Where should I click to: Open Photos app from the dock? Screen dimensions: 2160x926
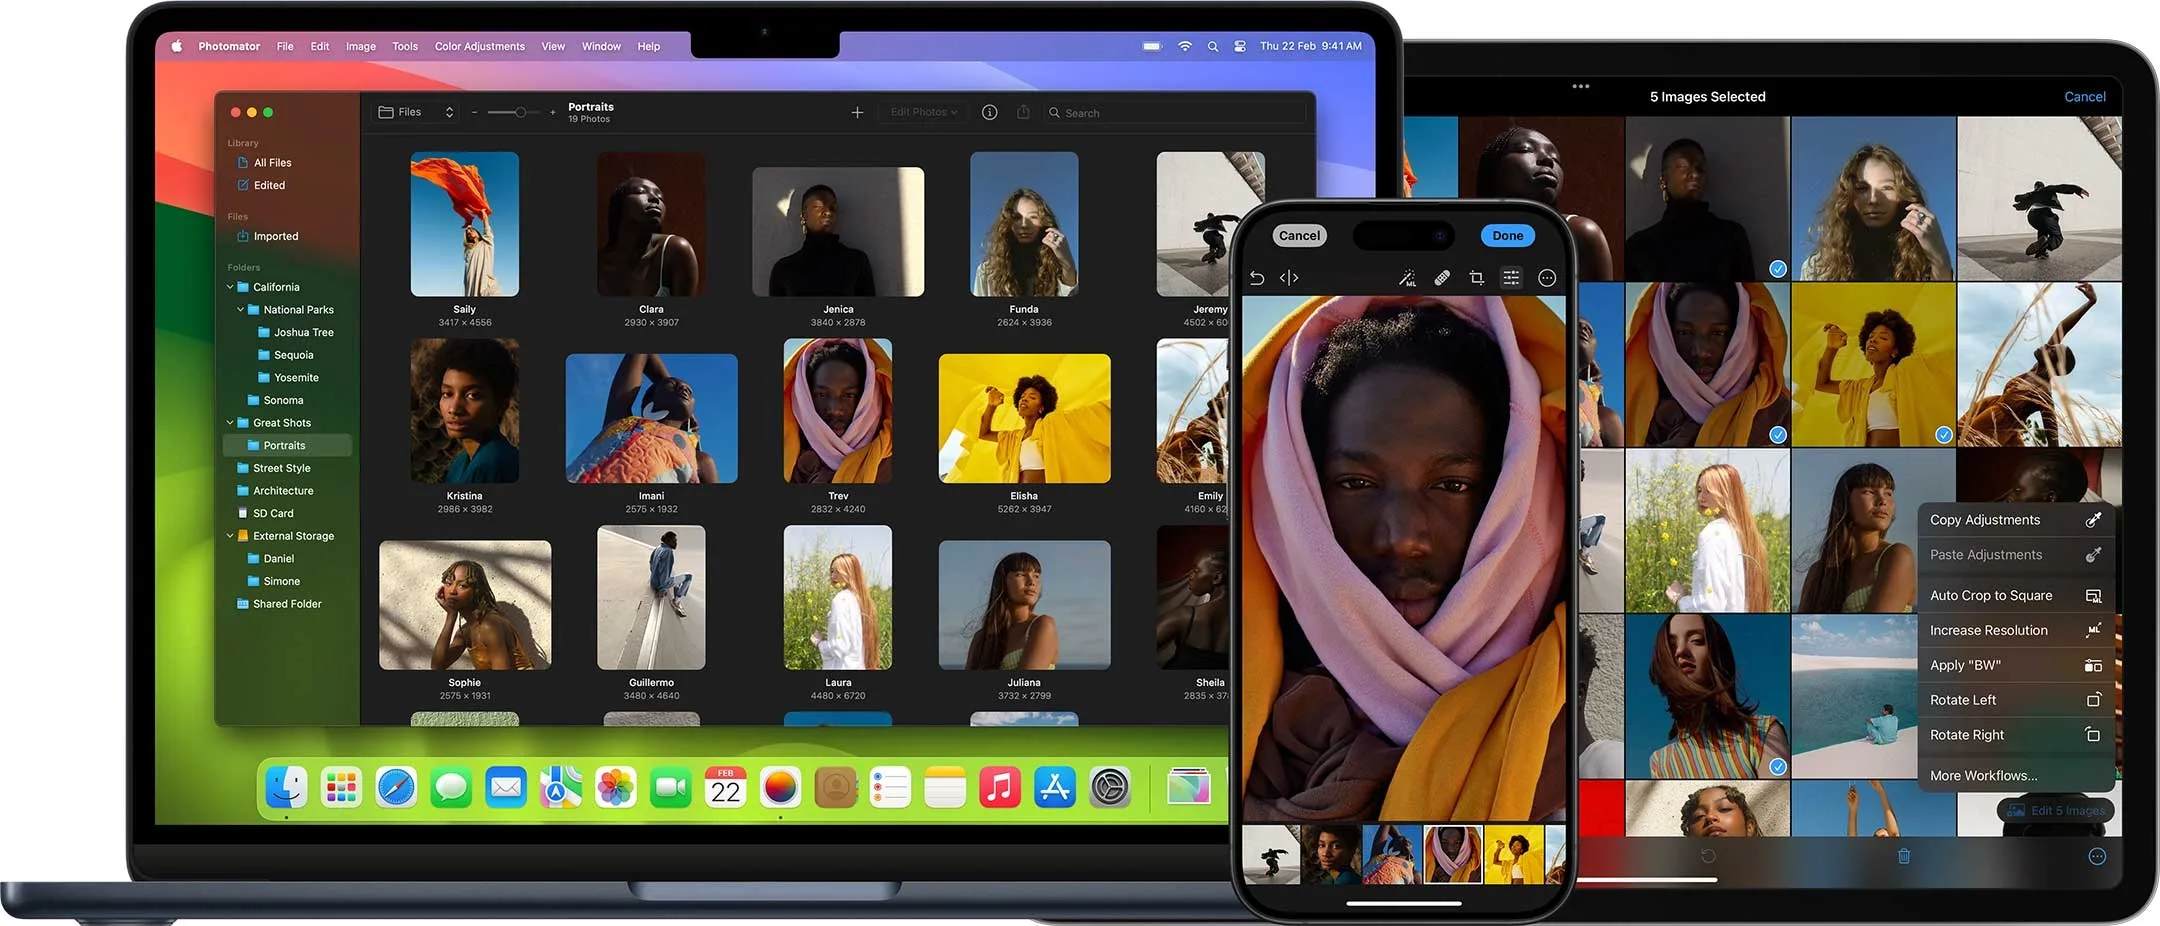tap(616, 788)
